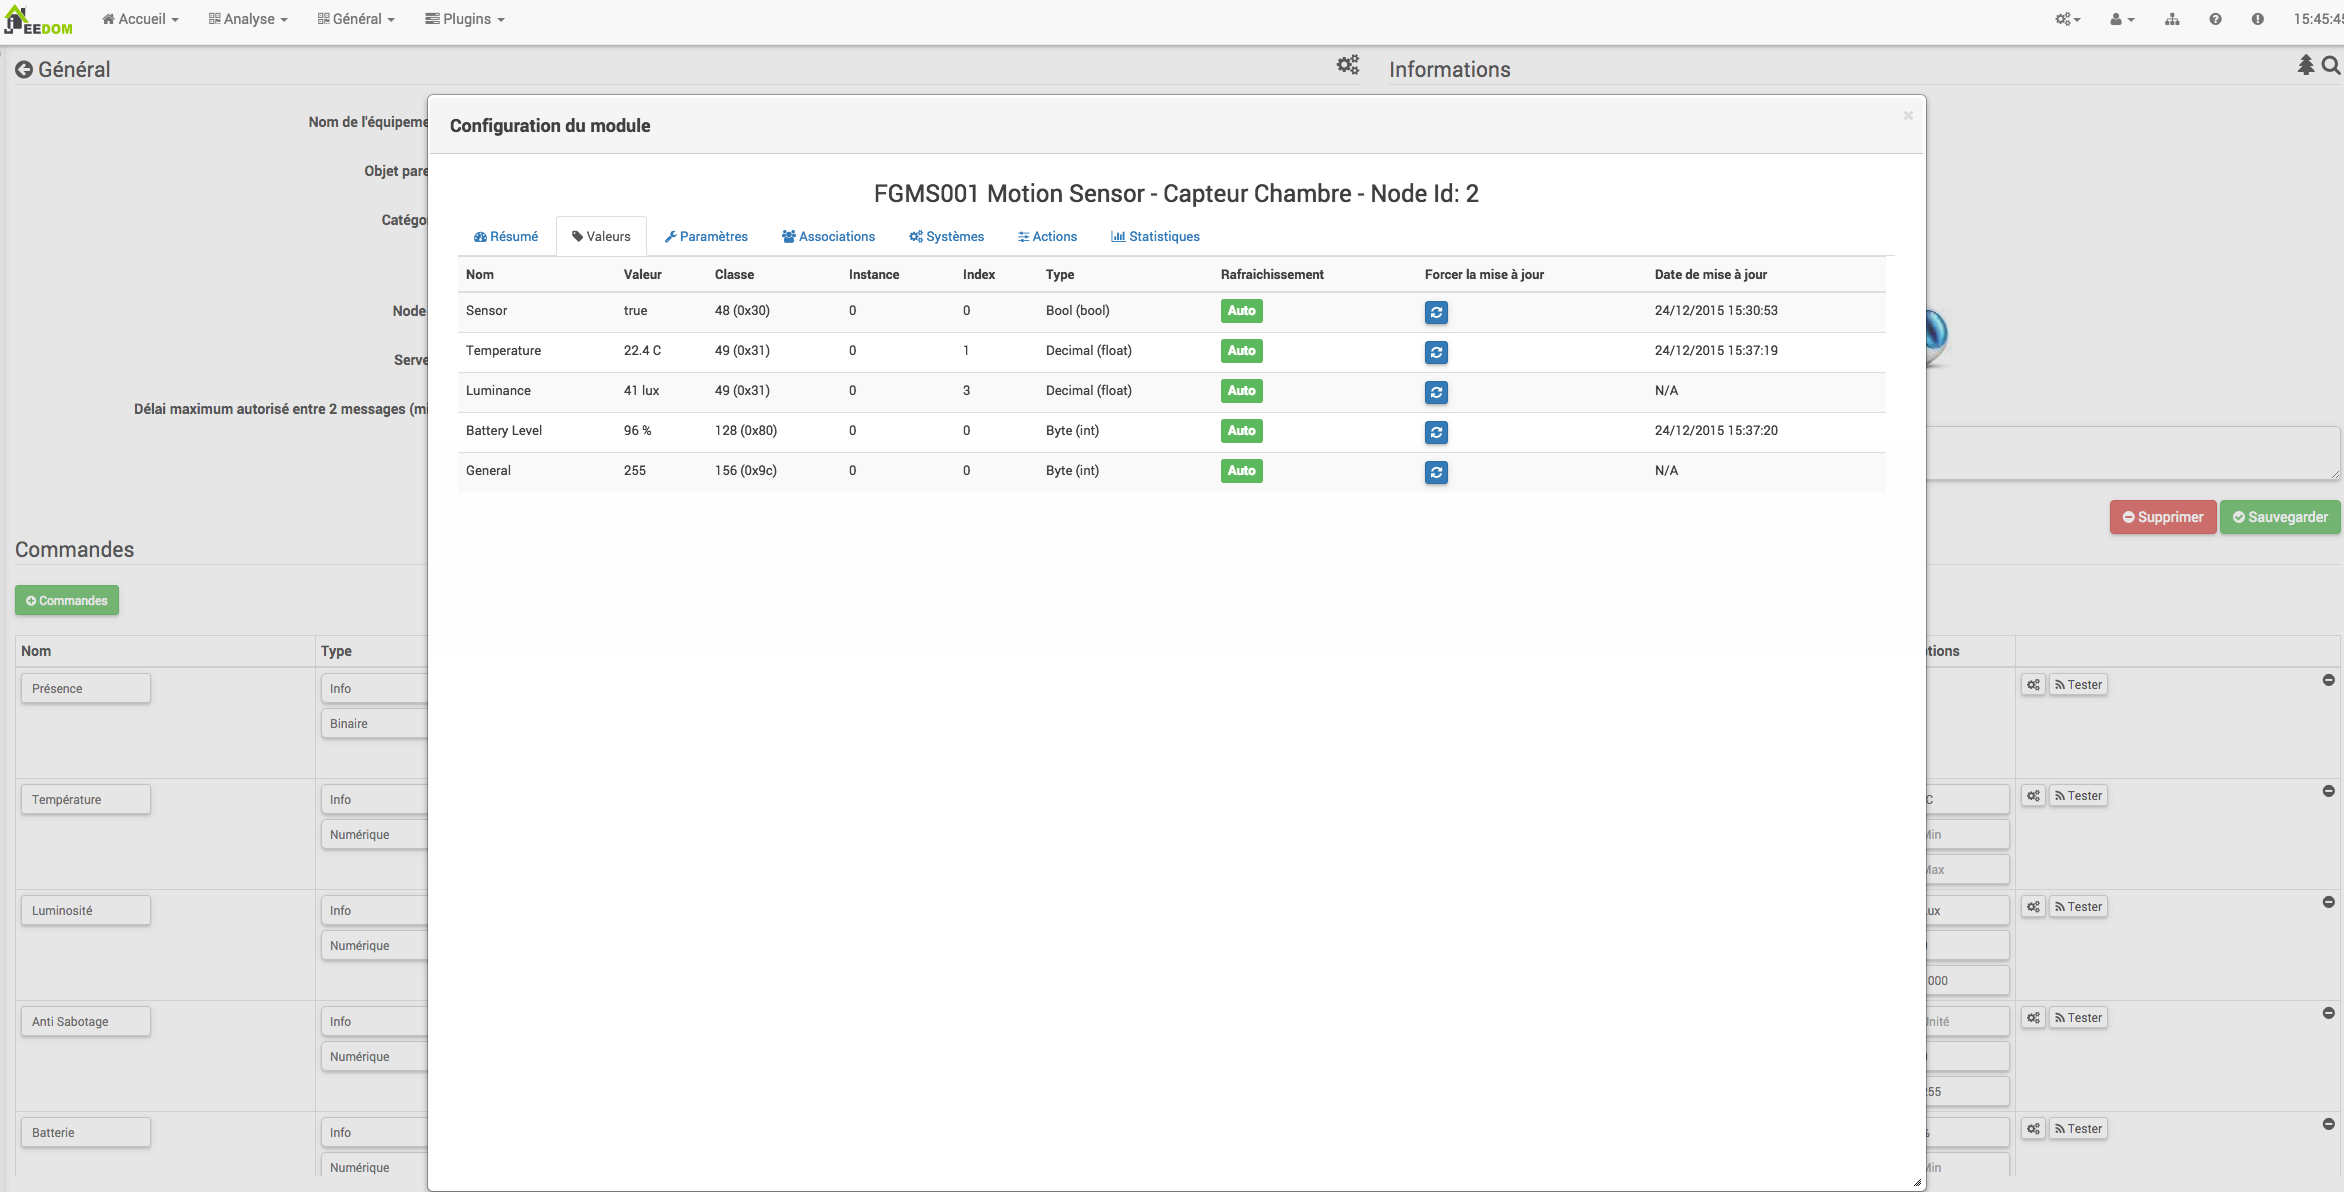Force refresh of the Sensor value

1436,312
